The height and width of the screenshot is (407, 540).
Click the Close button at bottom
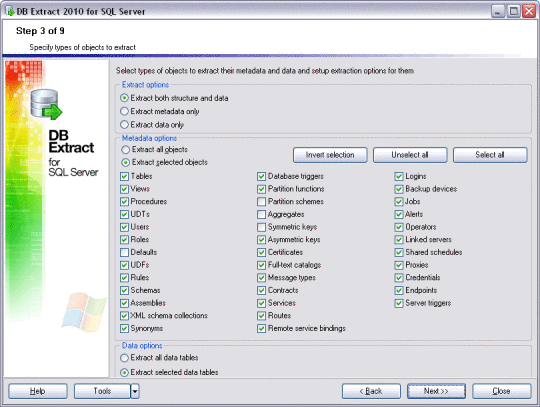pyautogui.click(x=501, y=391)
